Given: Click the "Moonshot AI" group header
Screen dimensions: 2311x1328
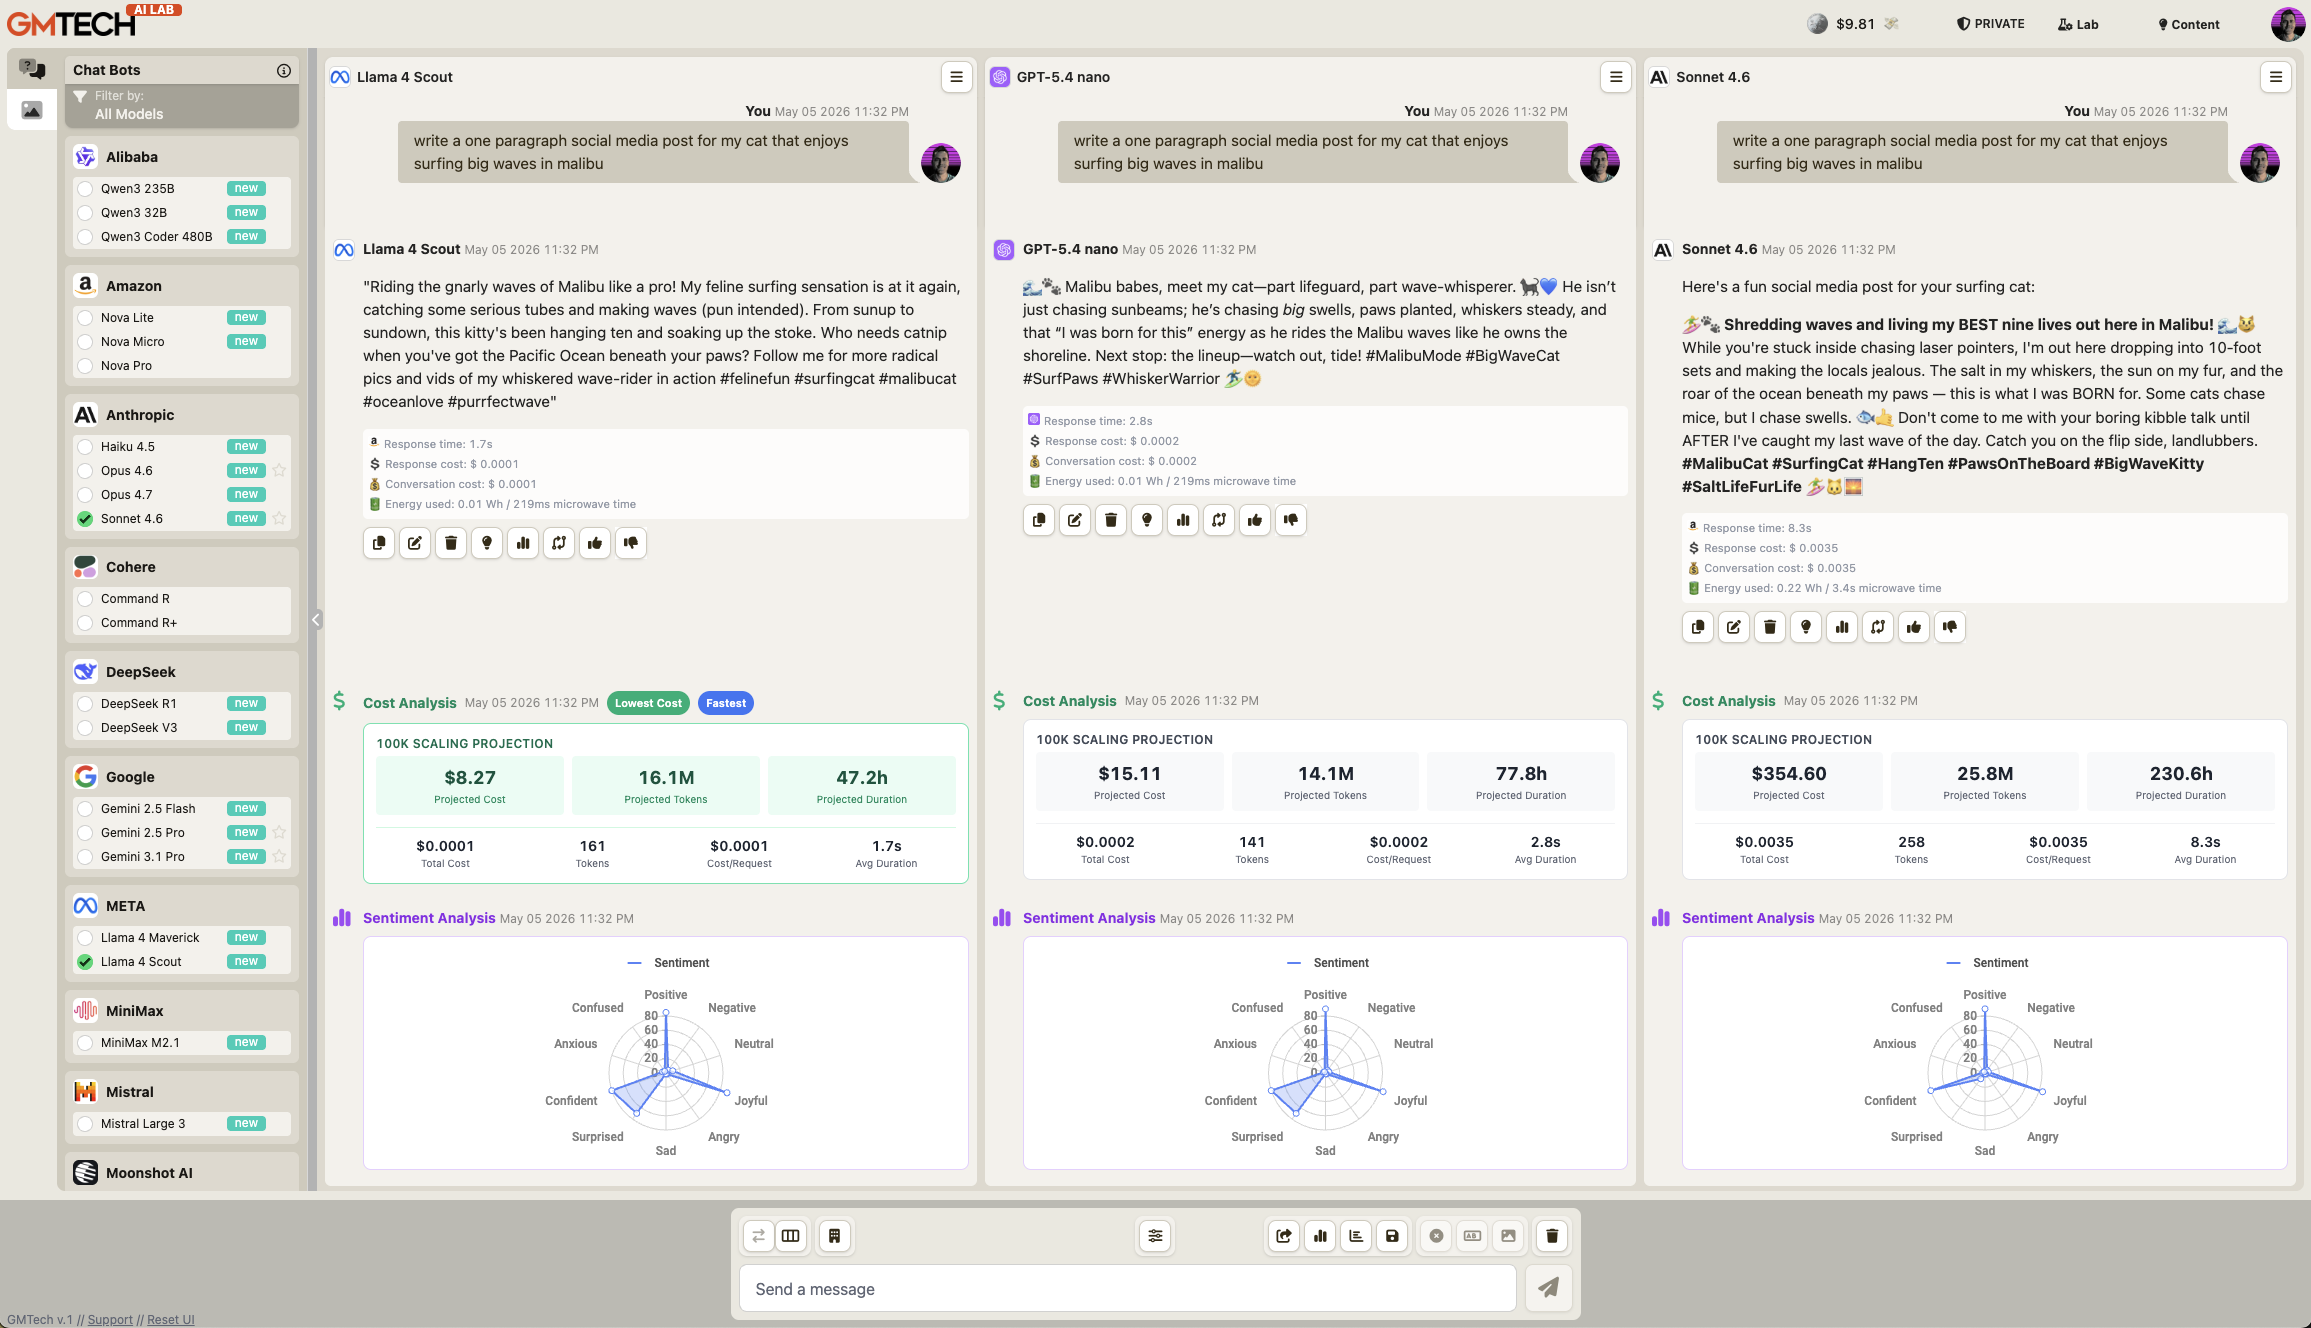Looking at the screenshot, I should tap(182, 1172).
